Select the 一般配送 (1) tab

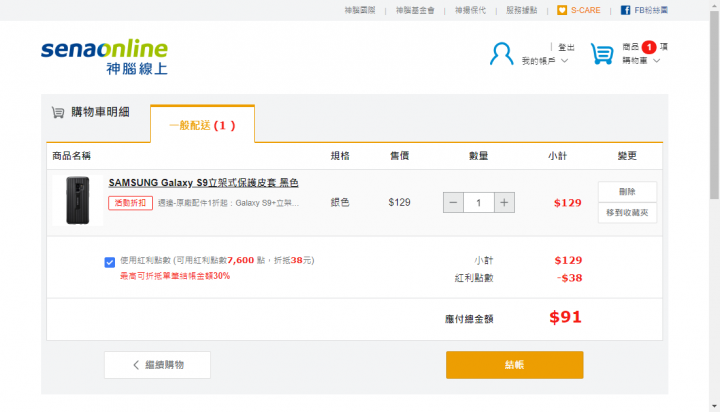tap(202, 124)
